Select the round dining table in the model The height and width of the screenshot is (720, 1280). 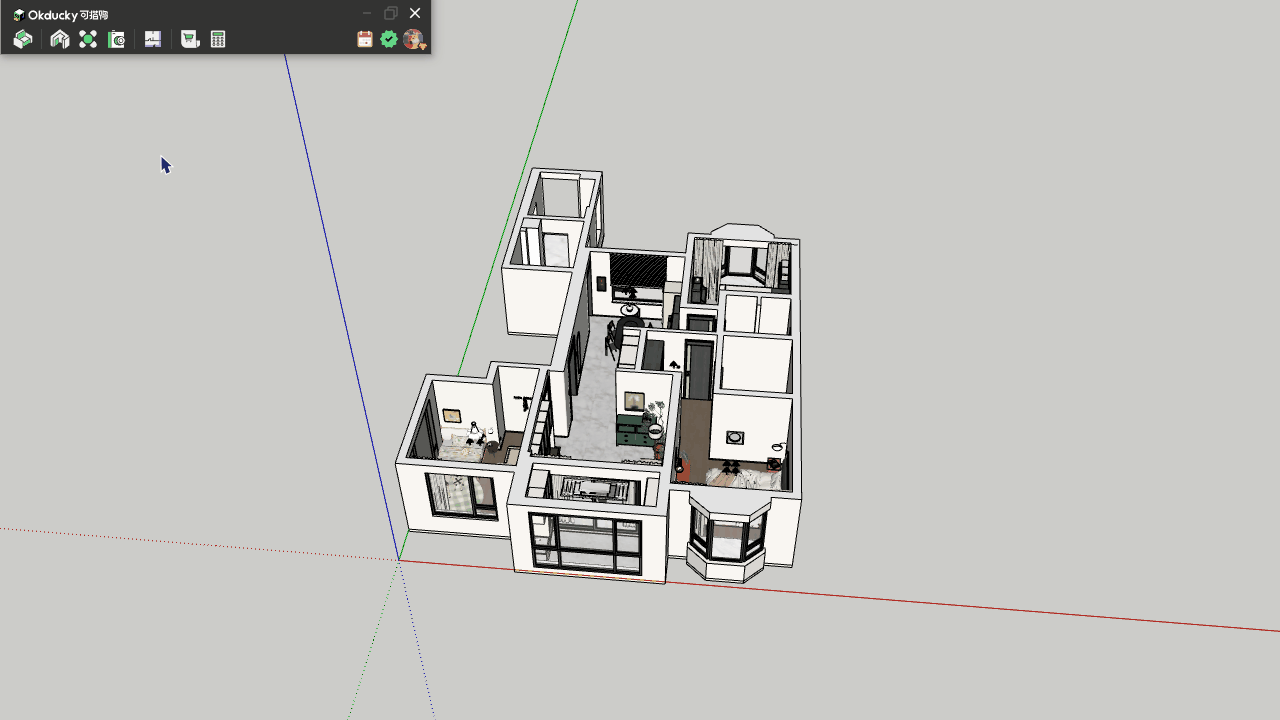(630, 310)
